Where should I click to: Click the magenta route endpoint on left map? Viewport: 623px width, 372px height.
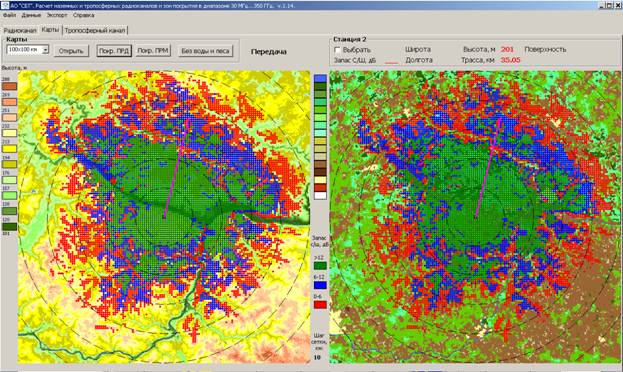(188, 120)
